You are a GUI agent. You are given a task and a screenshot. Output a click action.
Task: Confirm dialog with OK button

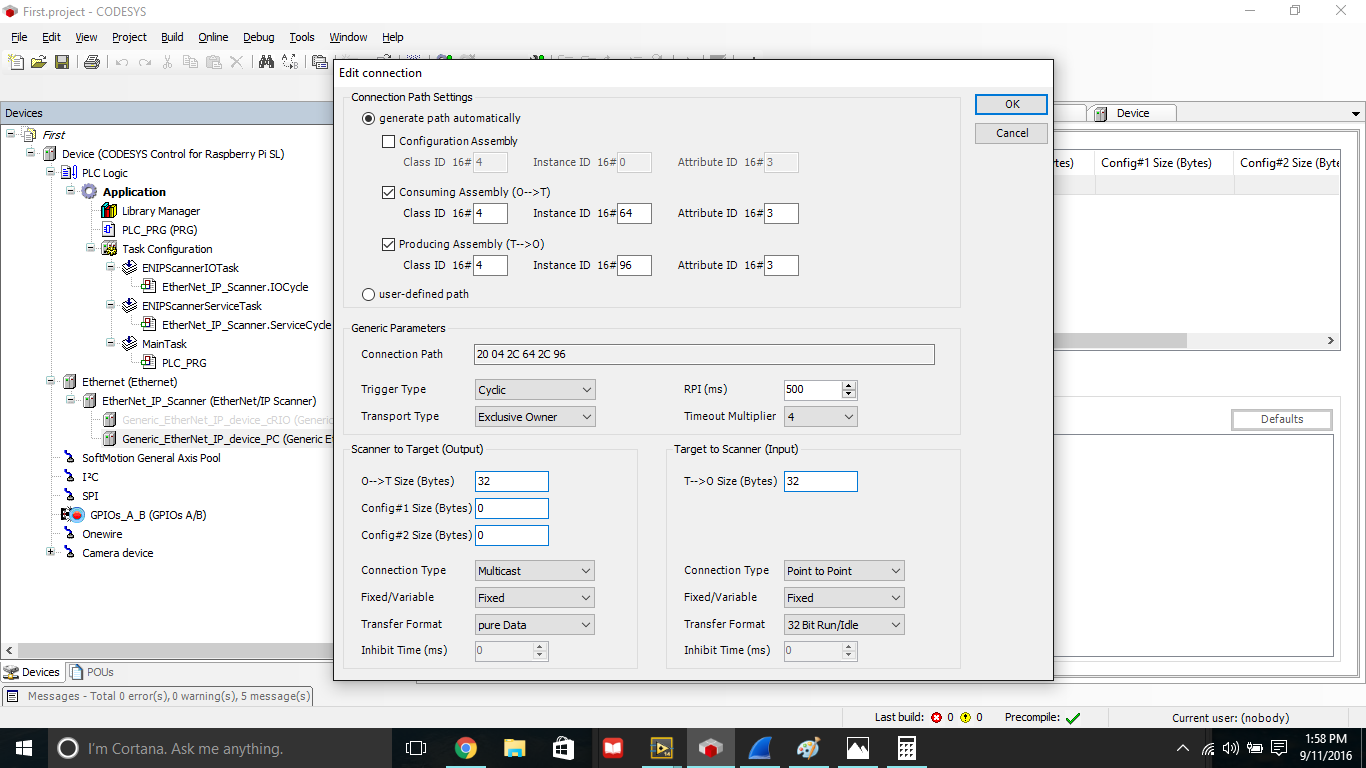1012,104
